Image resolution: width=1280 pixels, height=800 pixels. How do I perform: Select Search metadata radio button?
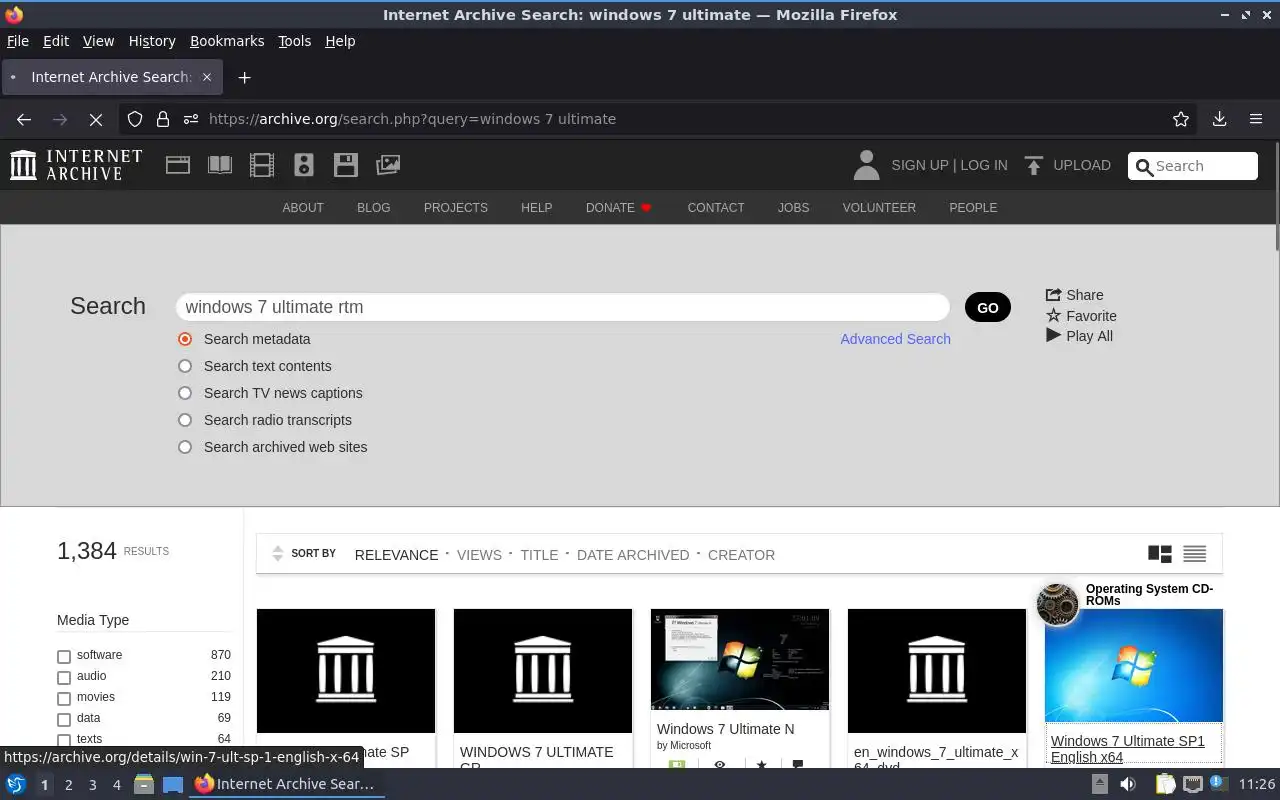[x=185, y=339]
